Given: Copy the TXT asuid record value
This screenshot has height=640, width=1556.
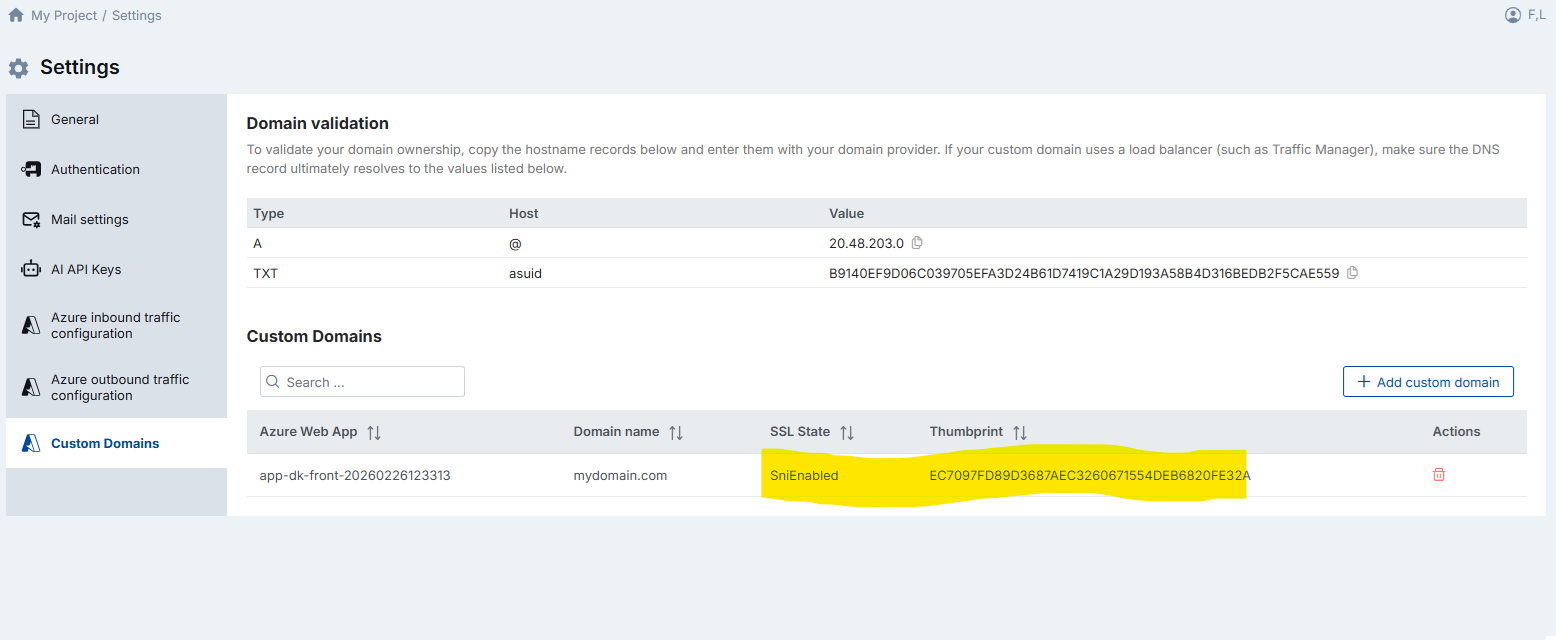Looking at the screenshot, I should [x=1352, y=271].
